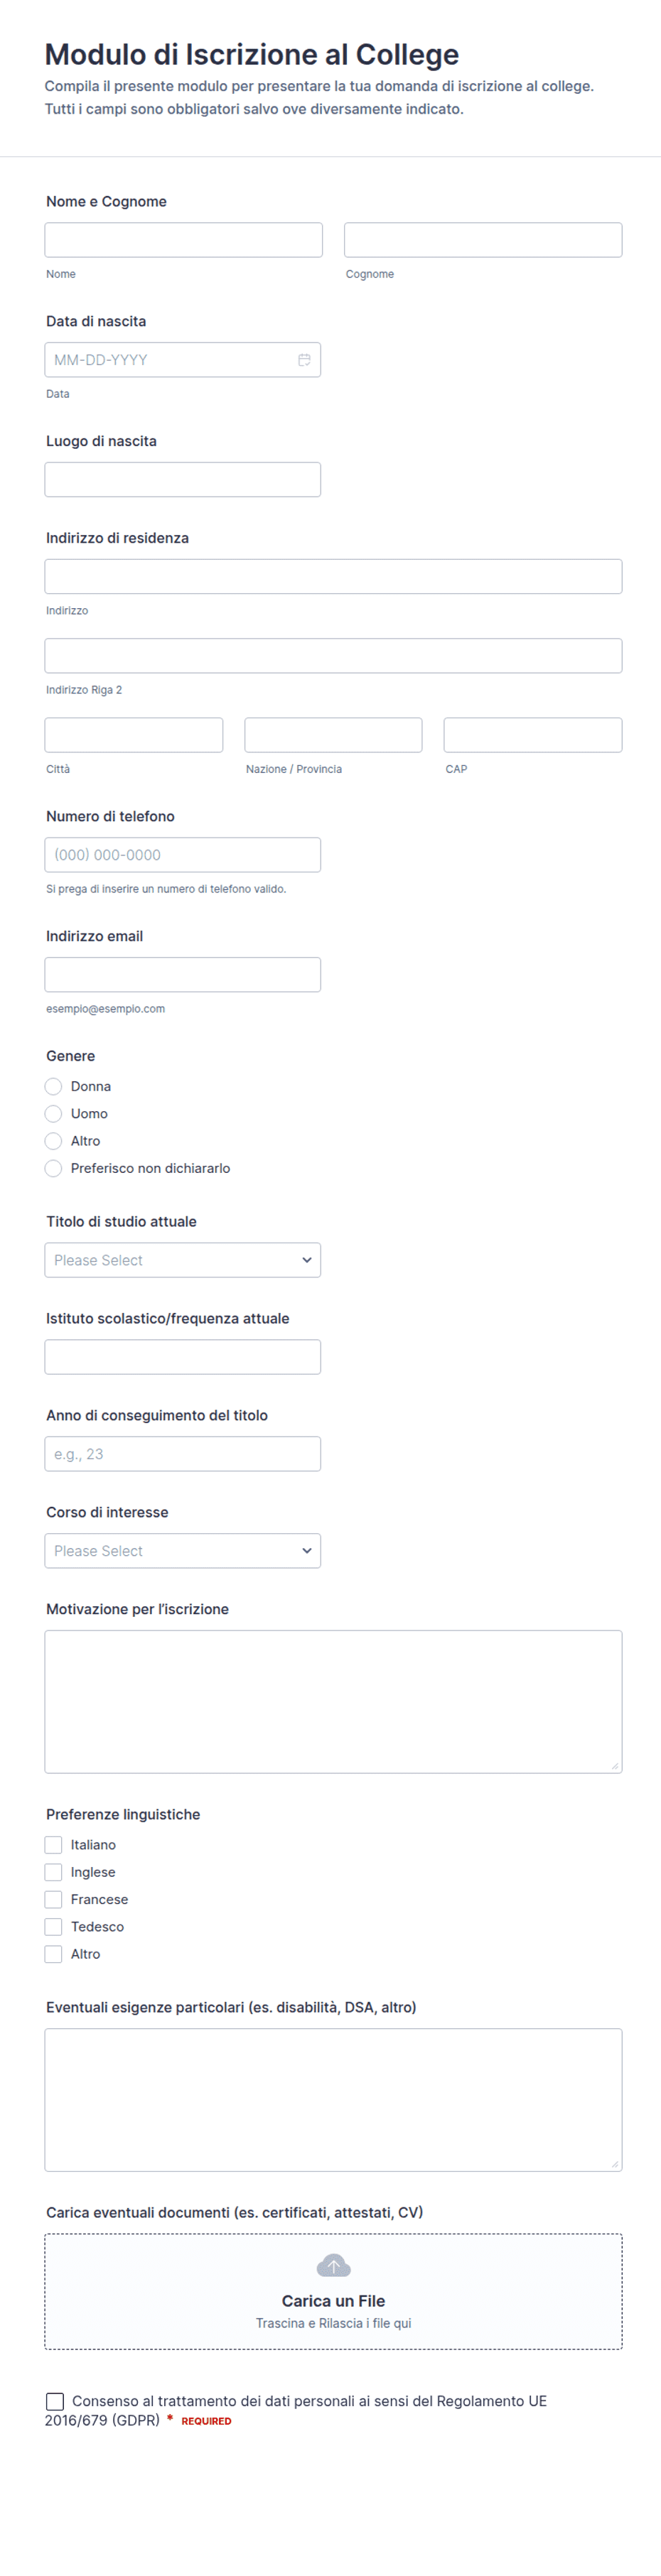This screenshot has height=2576, width=661.
Task: Enable the Tedesco language preference
Action: (x=54, y=1926)
